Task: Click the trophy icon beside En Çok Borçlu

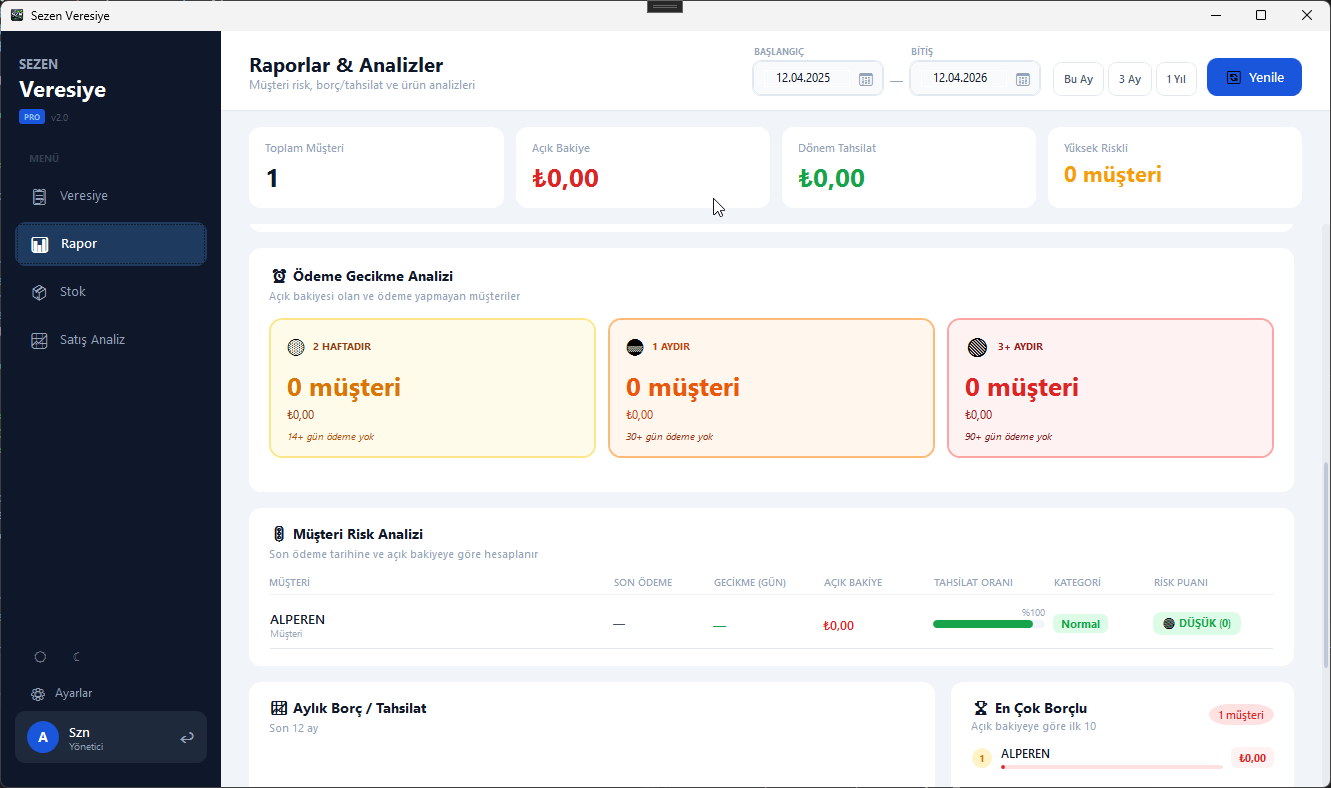Action: coord(981,708)
